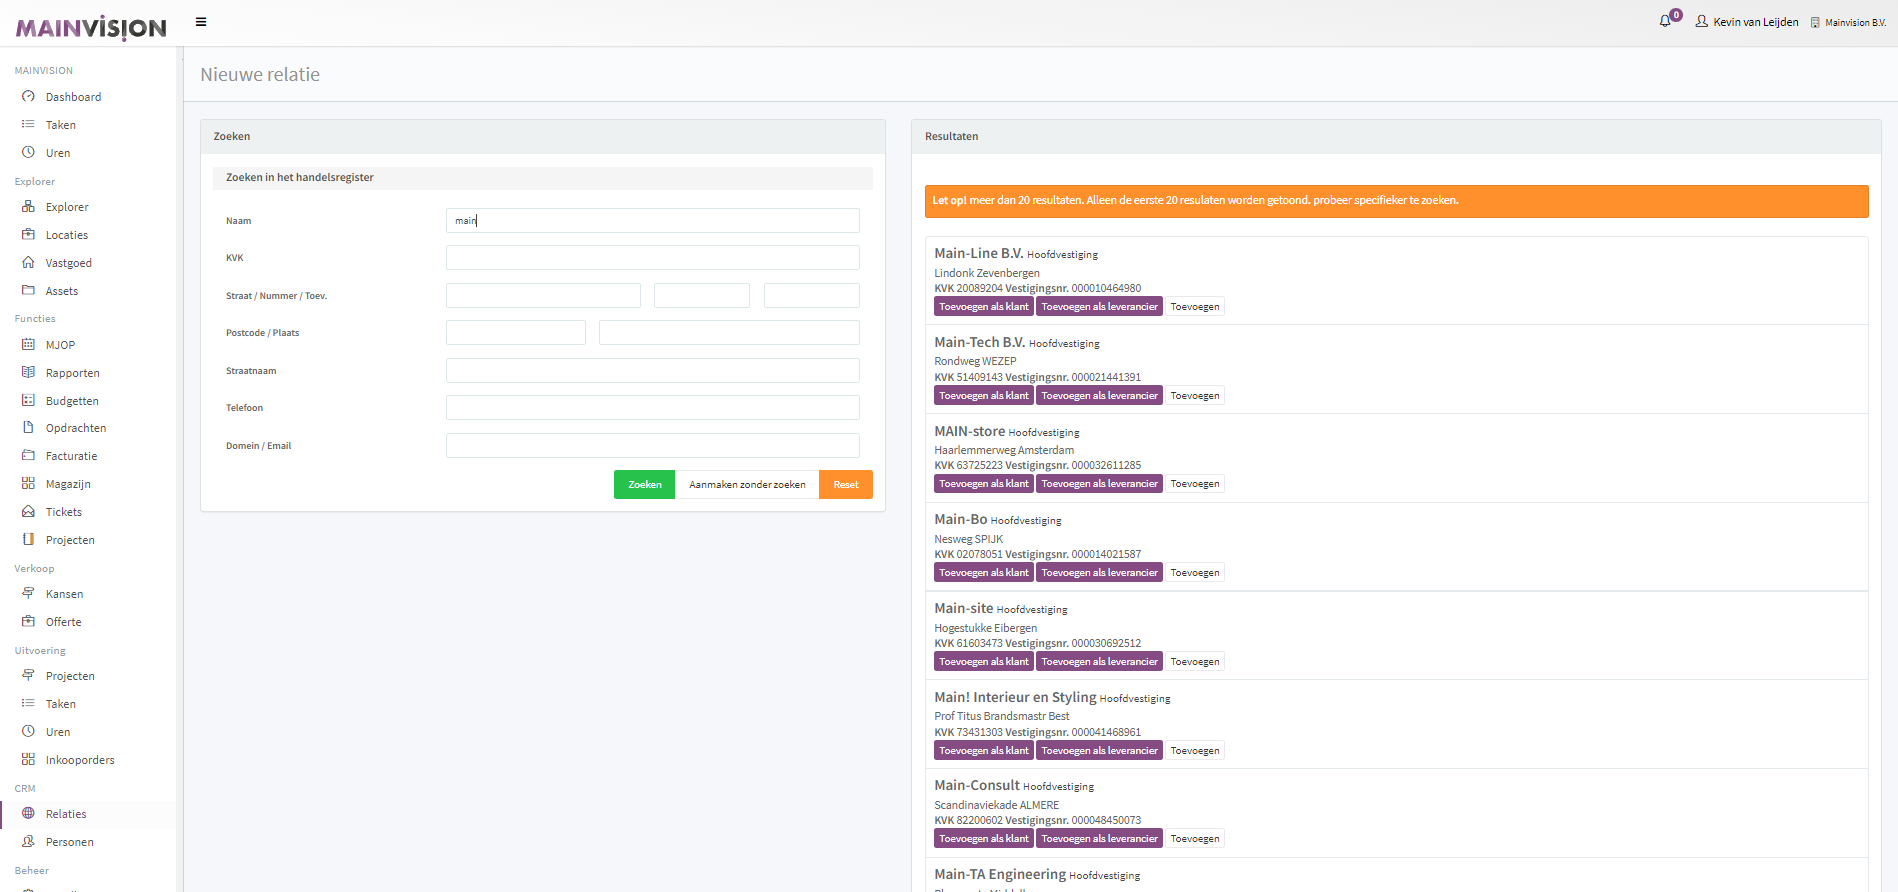Open the Mainvision B.V. company selector

[x=1848, y=22]
